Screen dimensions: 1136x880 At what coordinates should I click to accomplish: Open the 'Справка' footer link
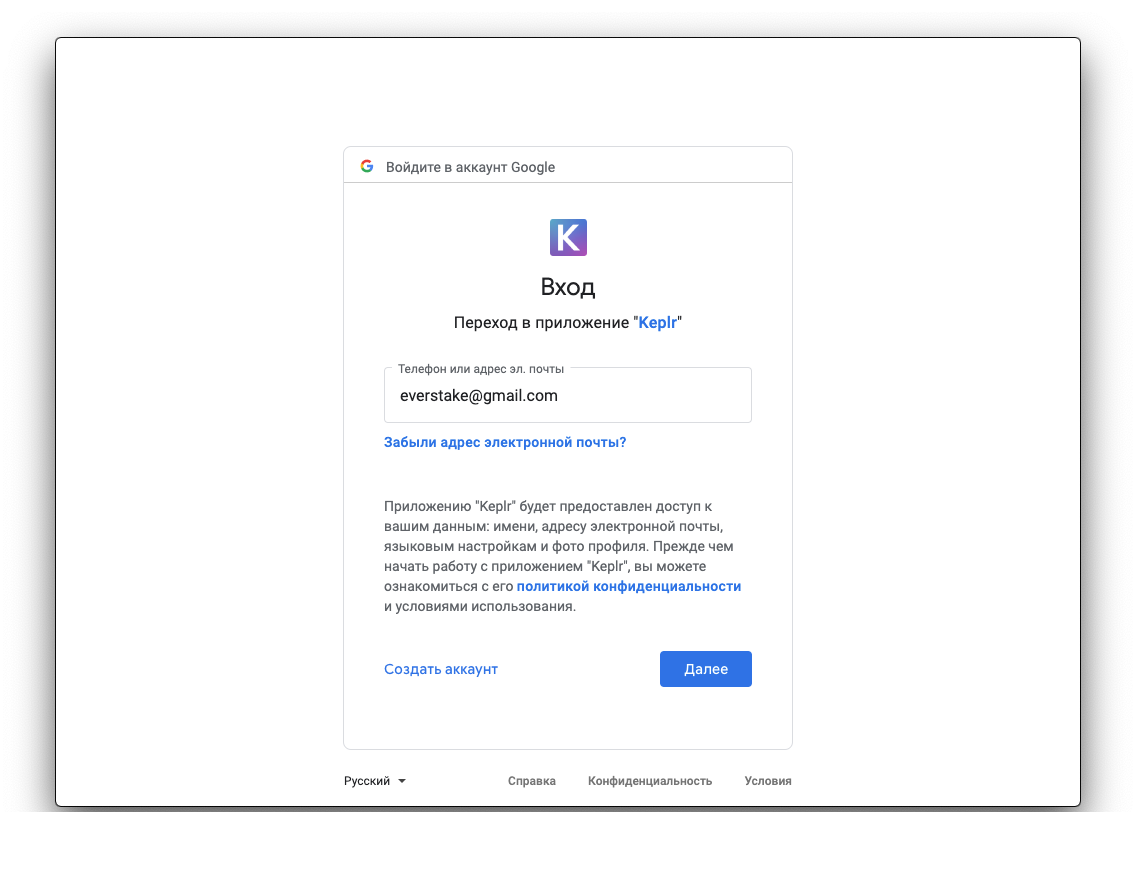[x=532, y=781]
